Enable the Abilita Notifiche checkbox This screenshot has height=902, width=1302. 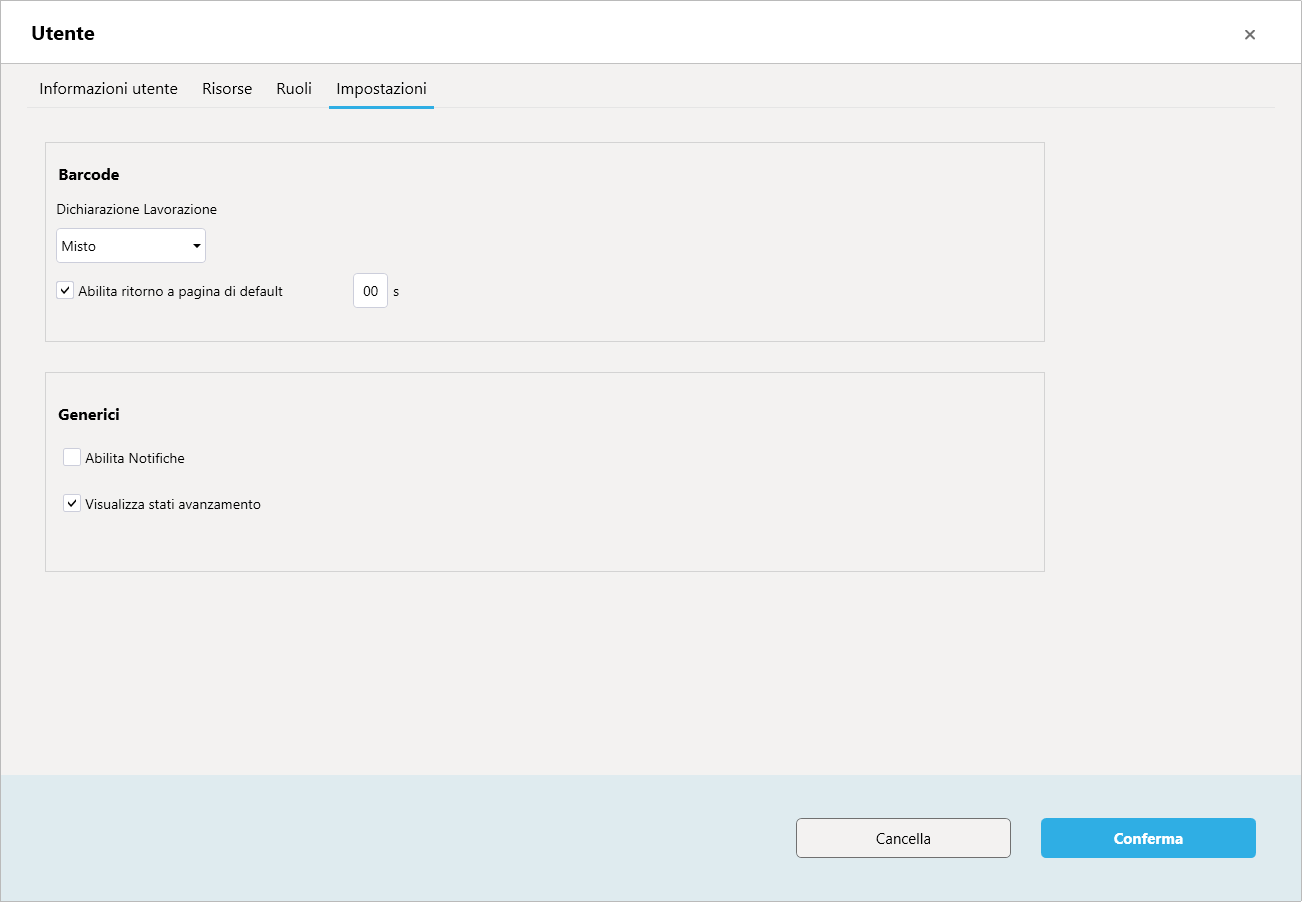[x=72, y=457]
